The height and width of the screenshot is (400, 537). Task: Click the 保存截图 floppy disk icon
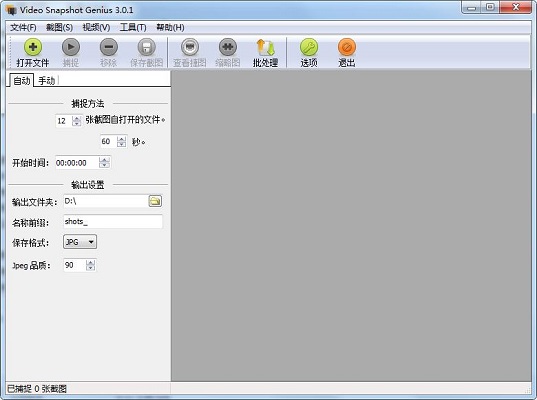[147, 47]
